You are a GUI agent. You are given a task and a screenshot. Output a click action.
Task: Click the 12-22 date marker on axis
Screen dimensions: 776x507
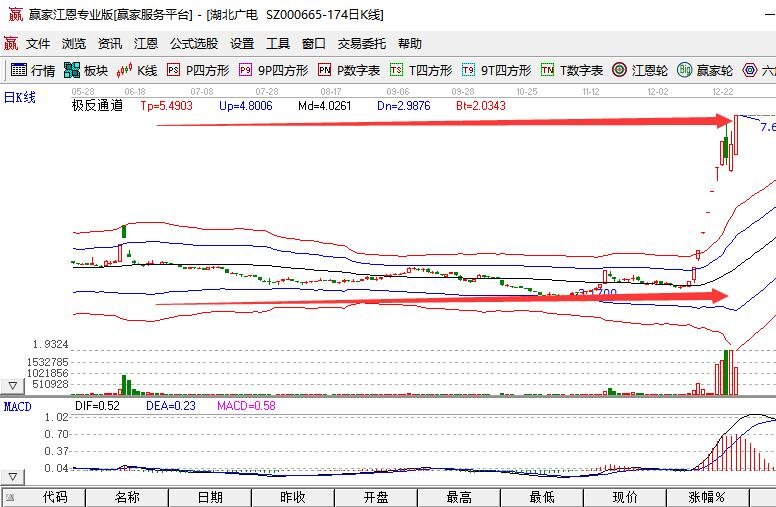723,92
